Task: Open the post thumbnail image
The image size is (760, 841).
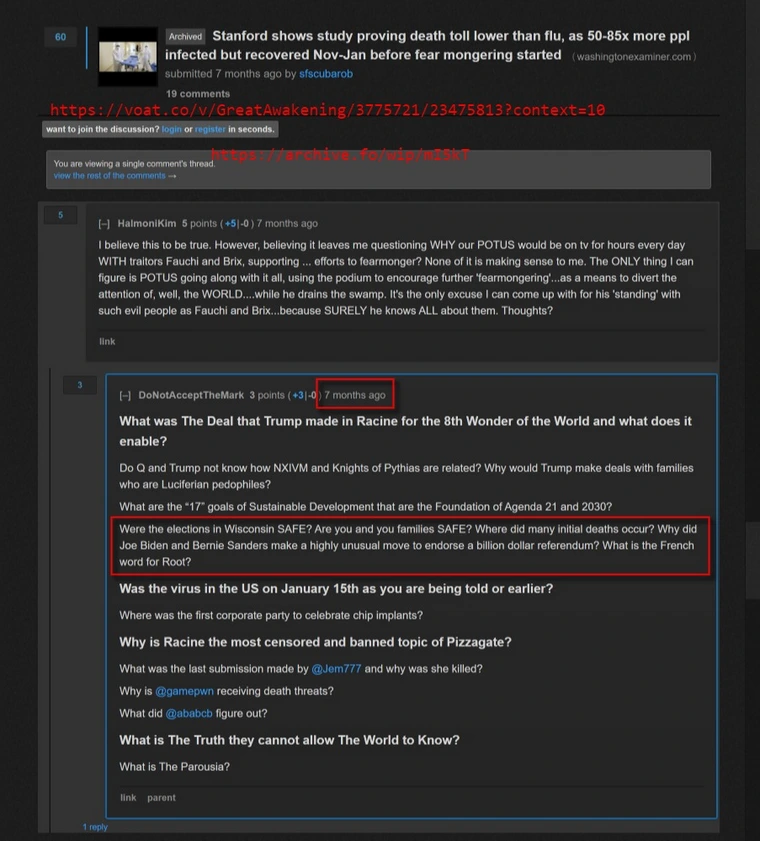Action: coord(128,56)
